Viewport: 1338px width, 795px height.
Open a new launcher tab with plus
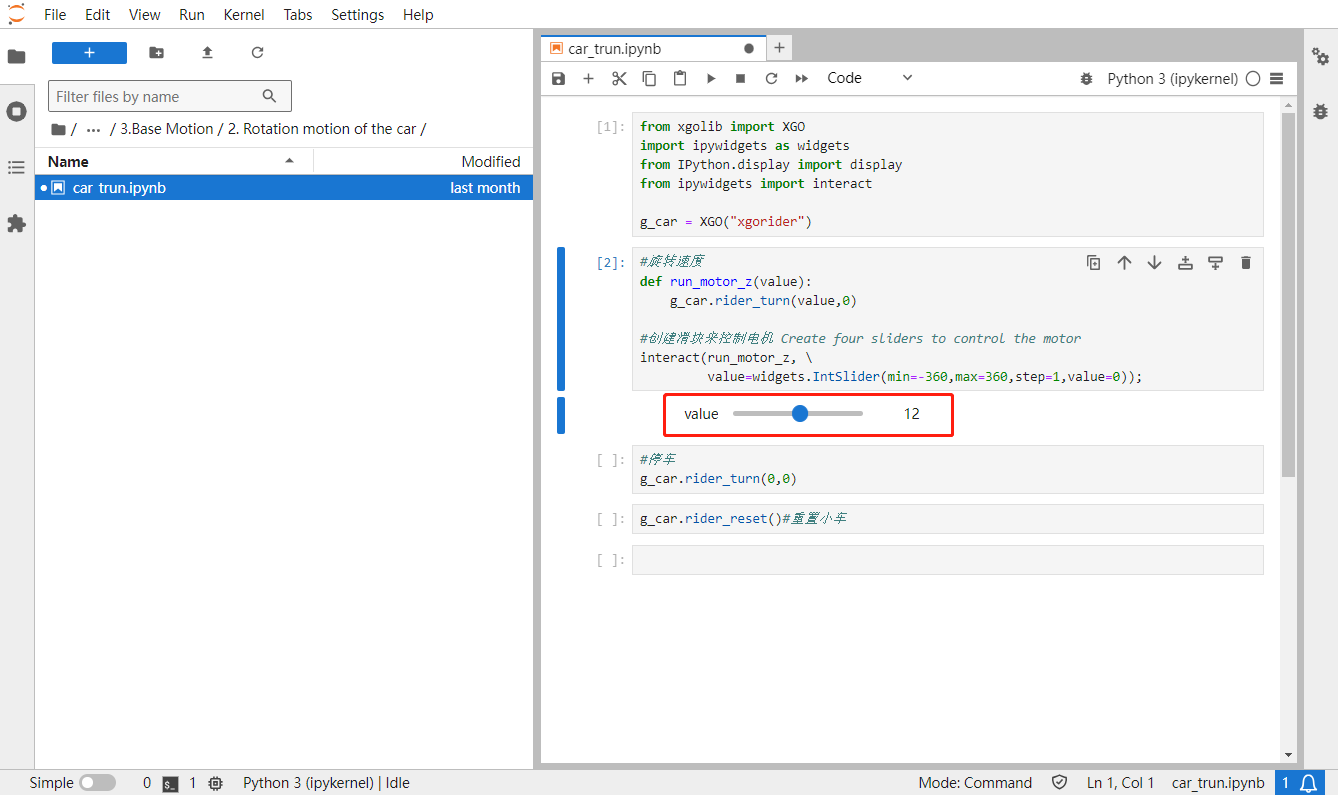780,47
